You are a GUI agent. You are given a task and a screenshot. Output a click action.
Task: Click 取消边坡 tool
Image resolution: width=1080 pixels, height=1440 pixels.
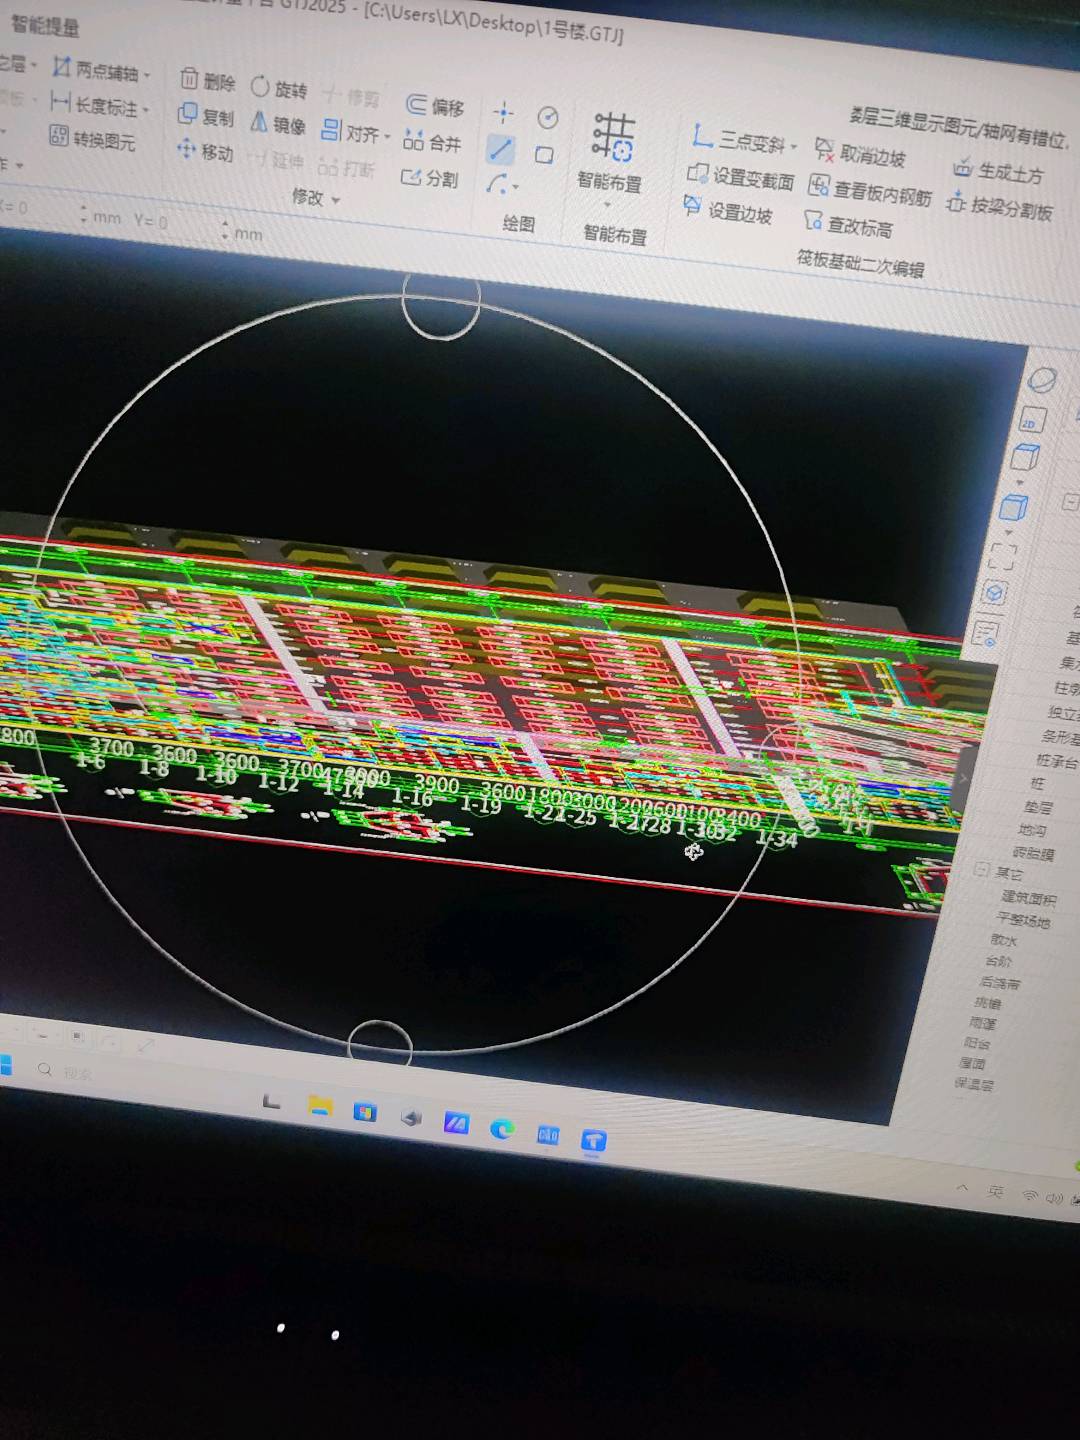pos(860,155)
